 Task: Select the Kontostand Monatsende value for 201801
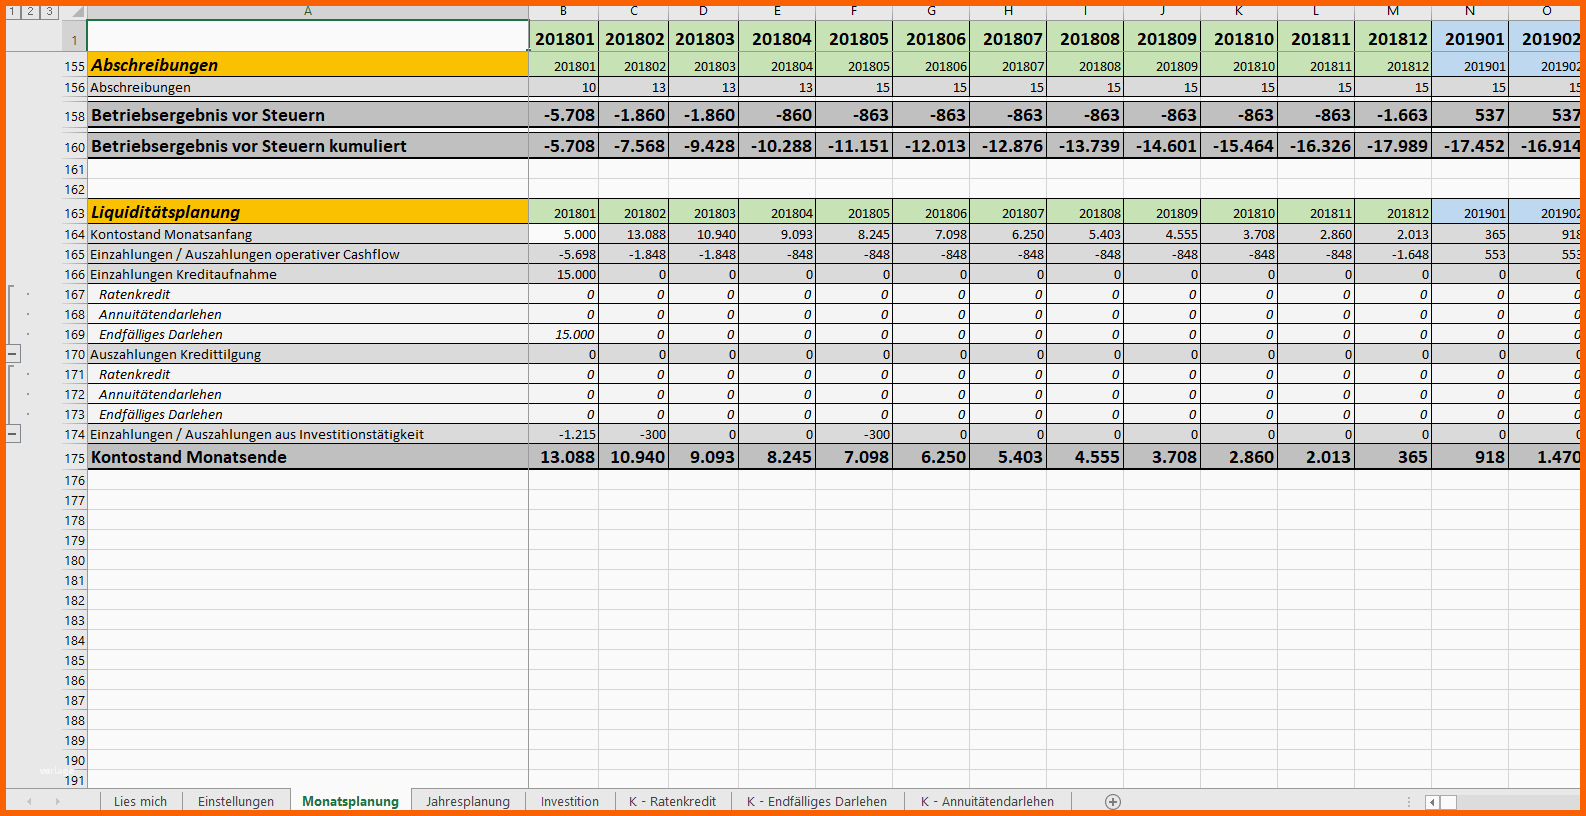(x=564, y=457)
